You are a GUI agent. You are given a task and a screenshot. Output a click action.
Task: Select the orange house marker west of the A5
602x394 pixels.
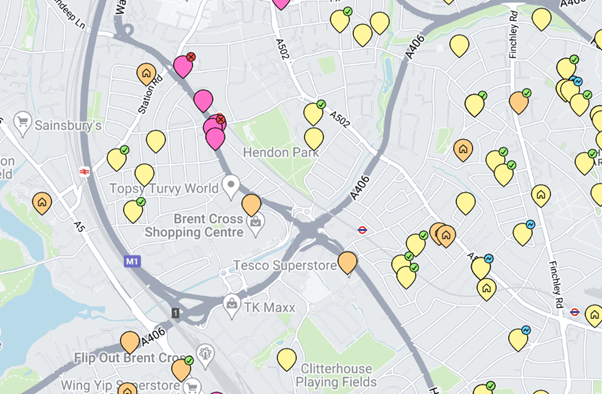pyautogui.click(x=42, y=203)
